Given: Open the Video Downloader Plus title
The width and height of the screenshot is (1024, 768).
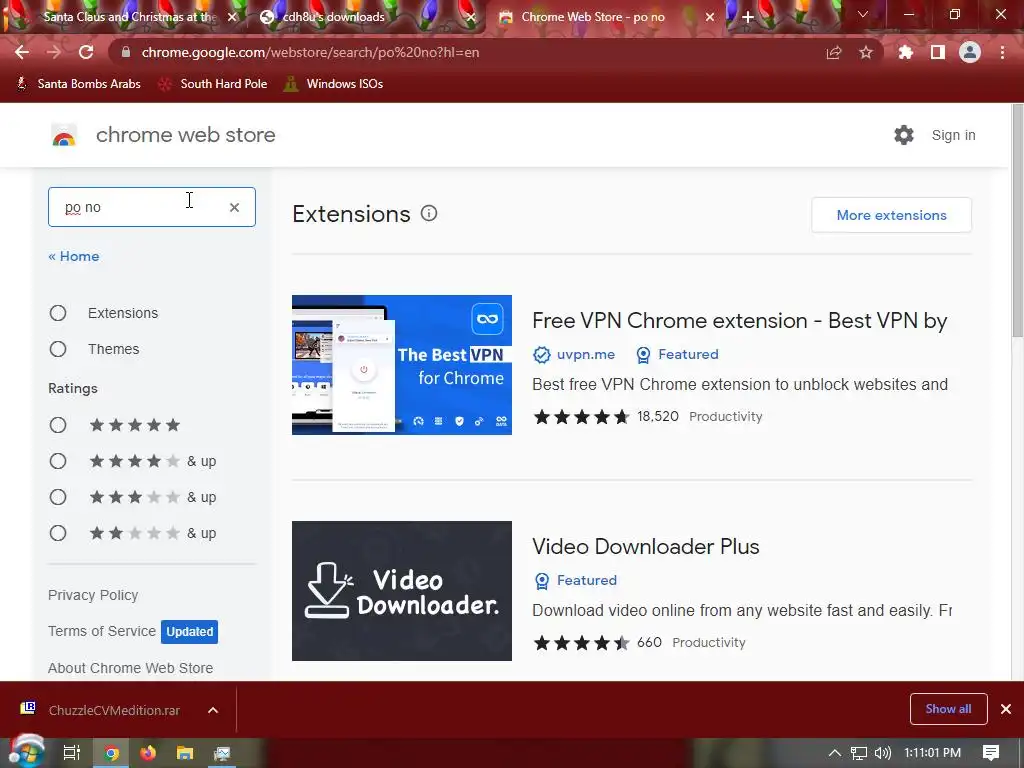Looking at the screenshot, I should 646,547.
